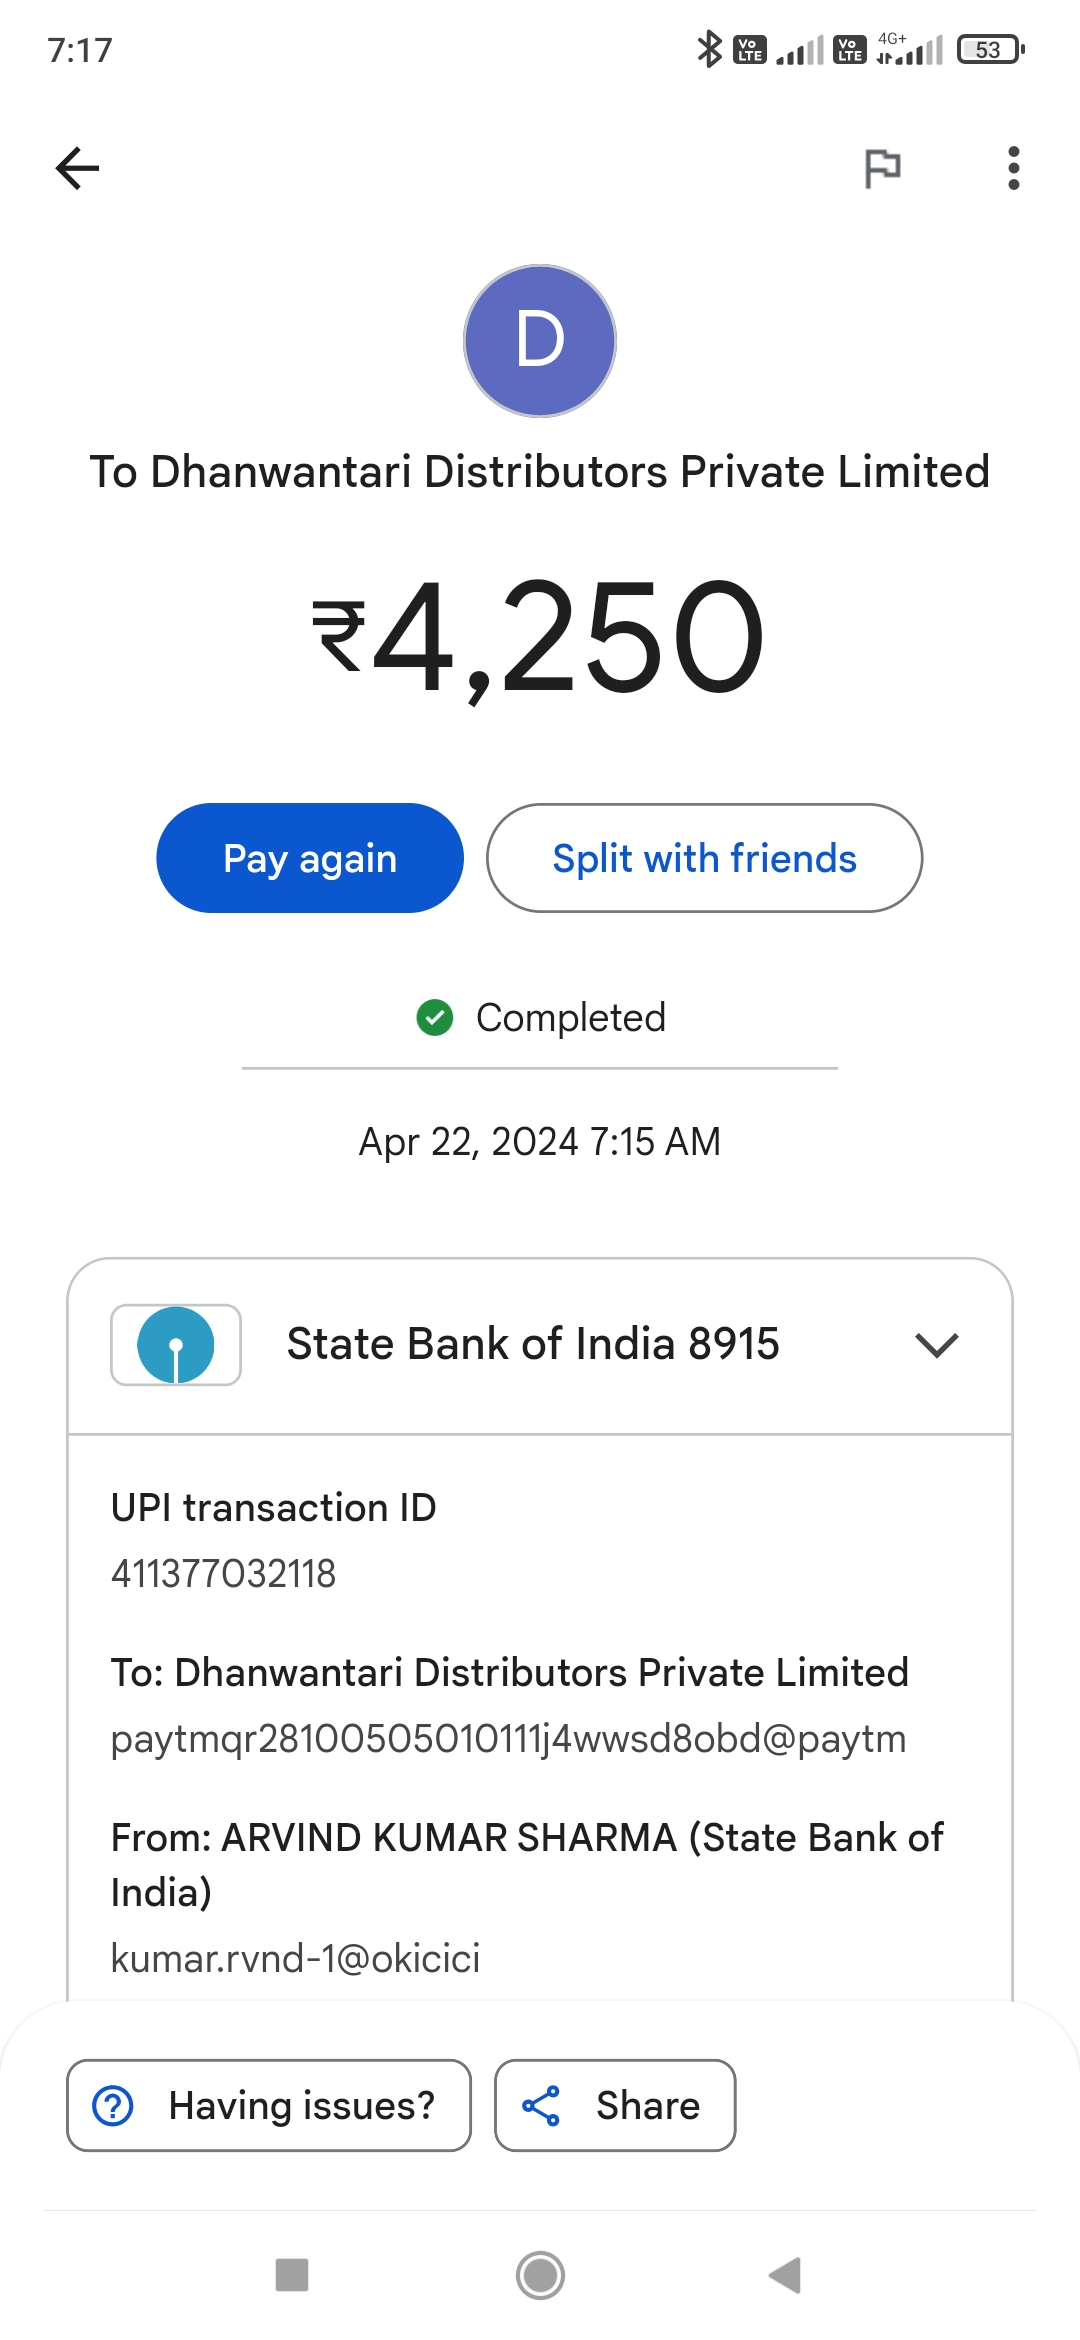Viewport: 1080px width, 2340px height.
Task: Tap the green Completed checkmark icon
Action: [x=435, y=1018]
